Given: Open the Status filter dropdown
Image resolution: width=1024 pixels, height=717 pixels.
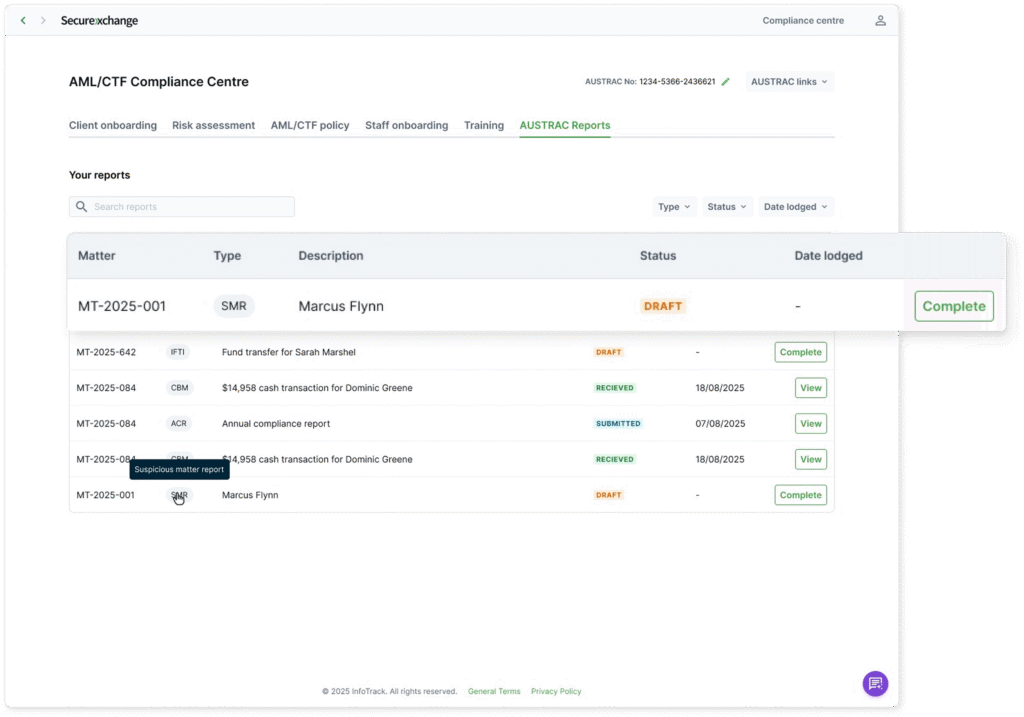Looking at the screenshot, I should click(727, 207).
